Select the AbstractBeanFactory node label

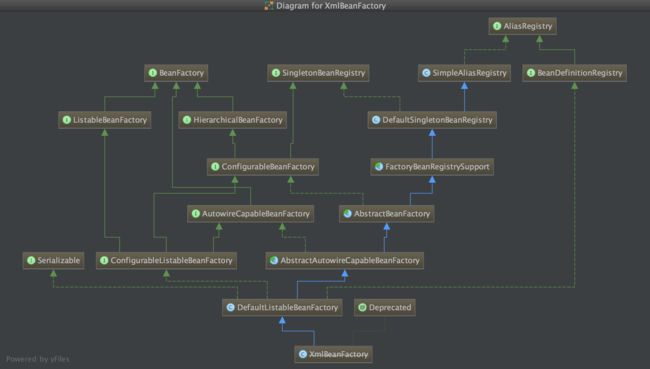coord(392,214)
